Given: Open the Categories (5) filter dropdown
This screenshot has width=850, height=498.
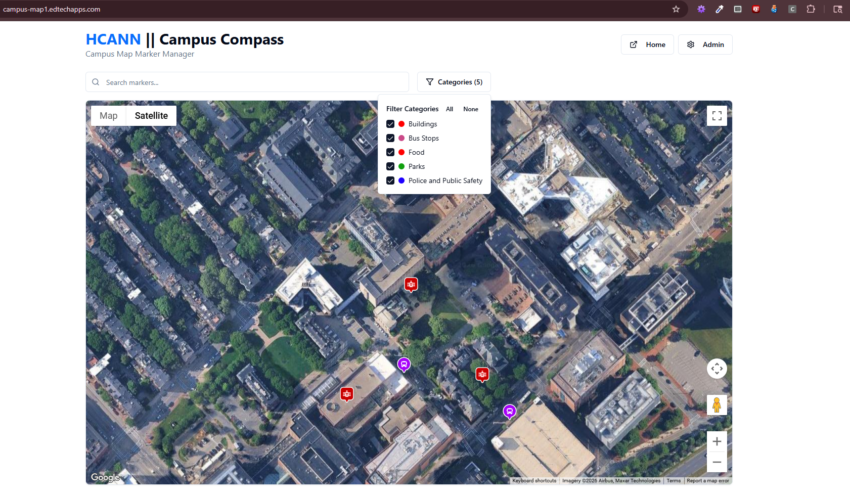Looking at the screenshot, I should click(454, 82).
